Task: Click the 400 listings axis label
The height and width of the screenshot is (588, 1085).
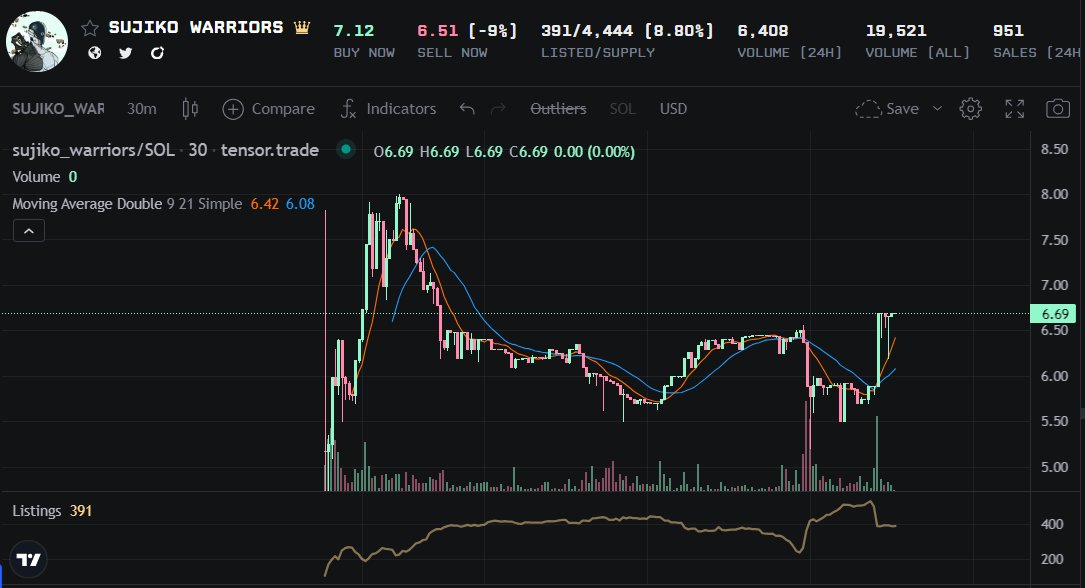Action: click(1052, 524)
